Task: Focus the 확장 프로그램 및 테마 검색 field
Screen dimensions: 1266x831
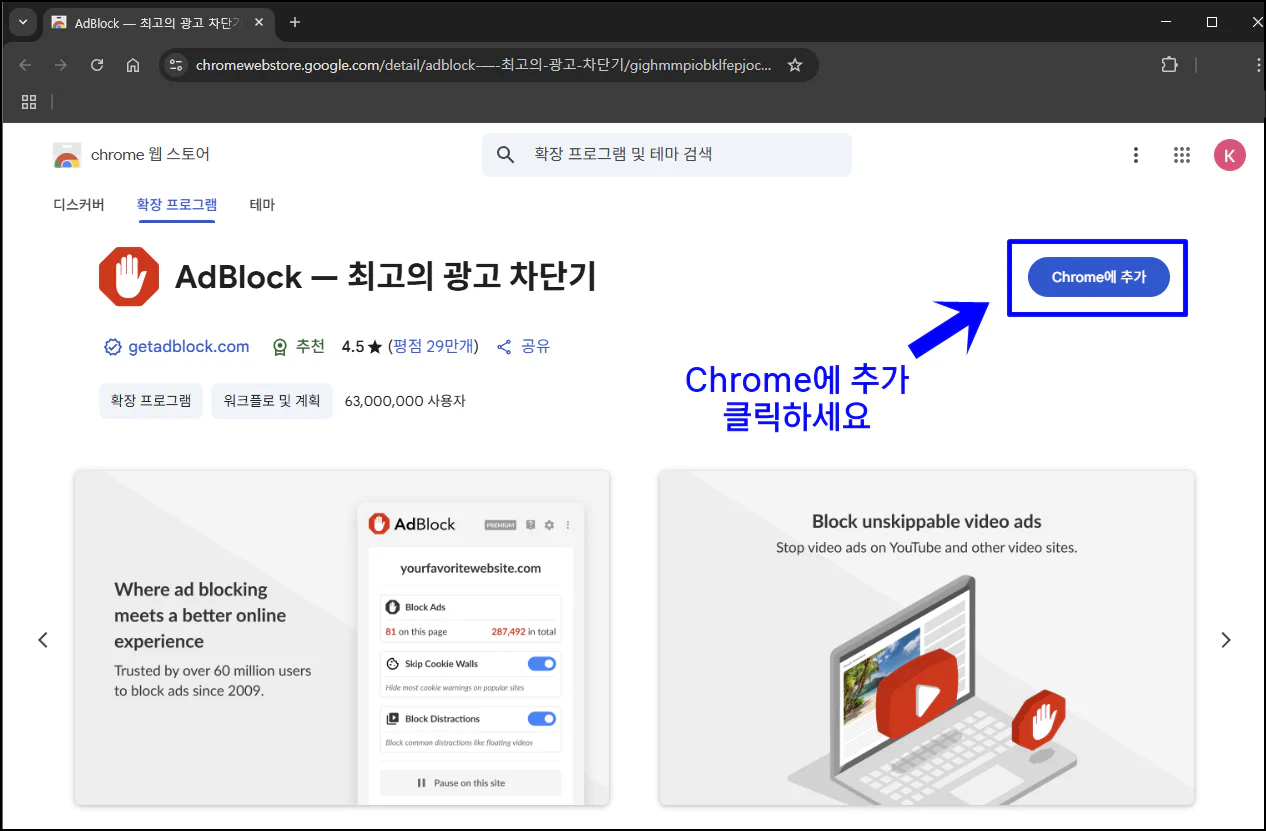Action: (667, 155)
